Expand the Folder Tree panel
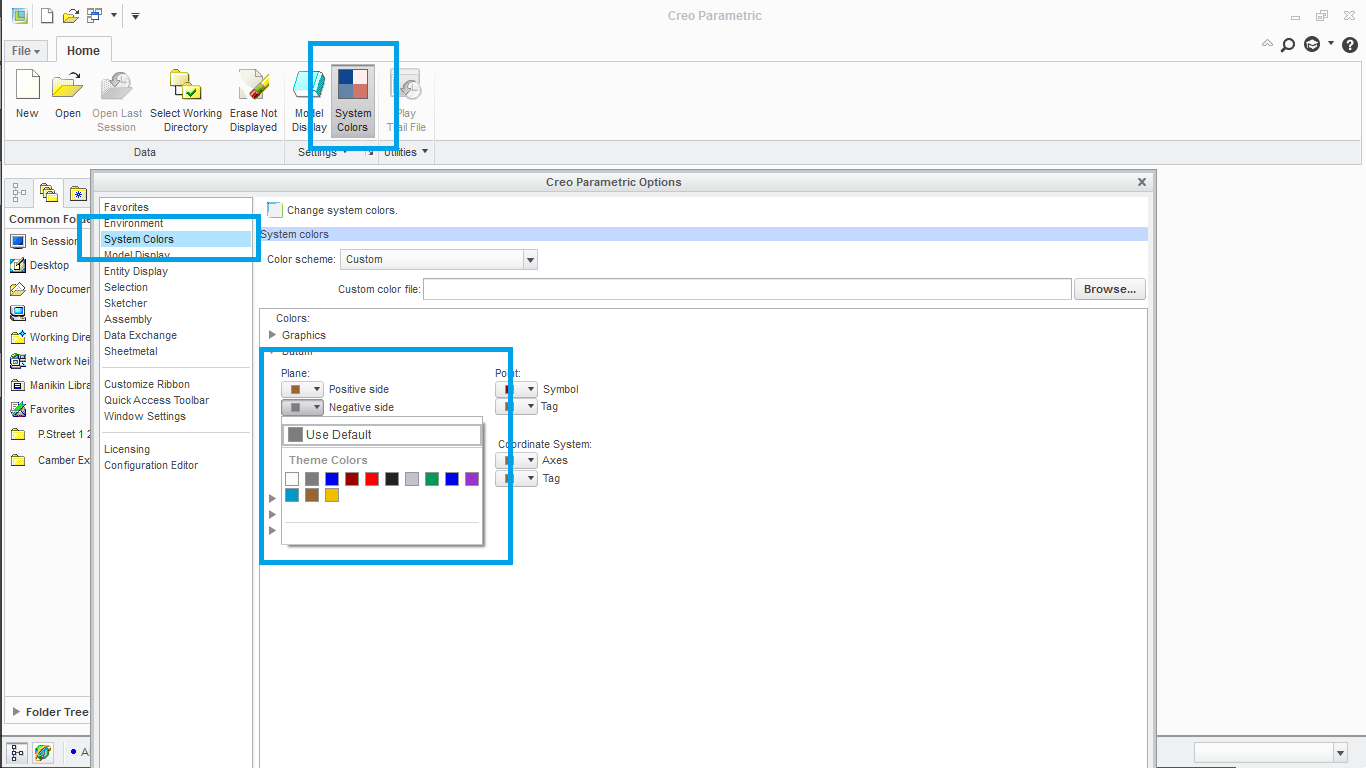This screenshot has width=1366, height=768. click(16, 712)
